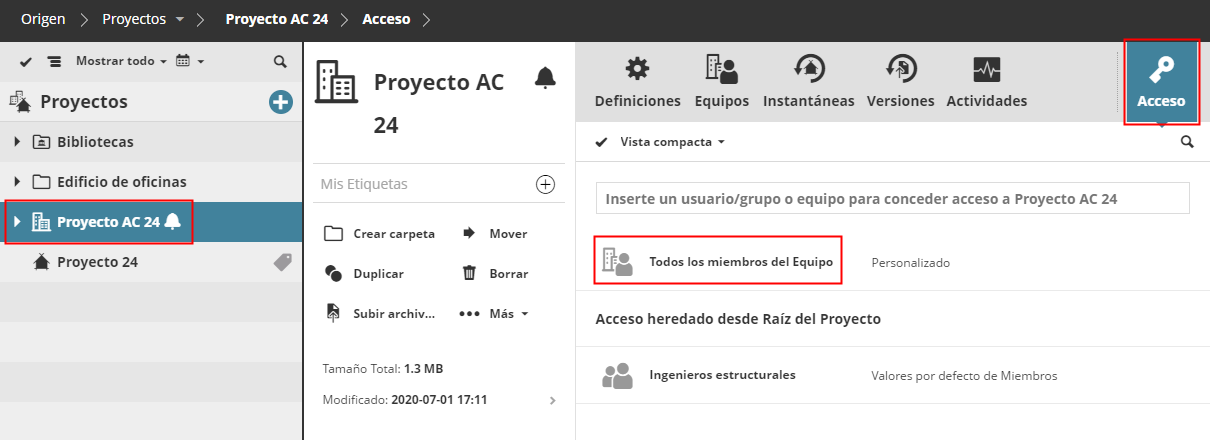Open the Actividades tab
Screen dimensions: 1210x440
tap(986, 82)
